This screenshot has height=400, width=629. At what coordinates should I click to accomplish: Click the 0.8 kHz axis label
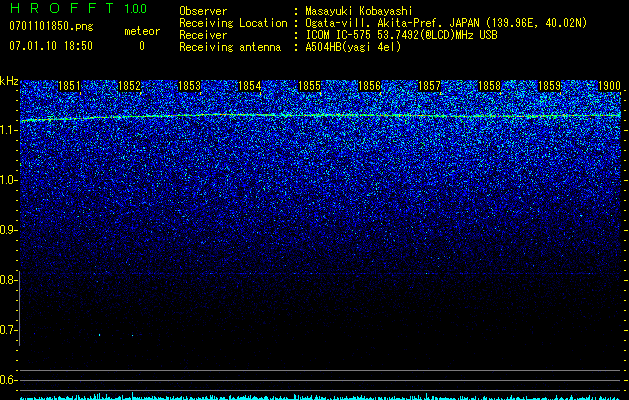(x=8, y=280)
